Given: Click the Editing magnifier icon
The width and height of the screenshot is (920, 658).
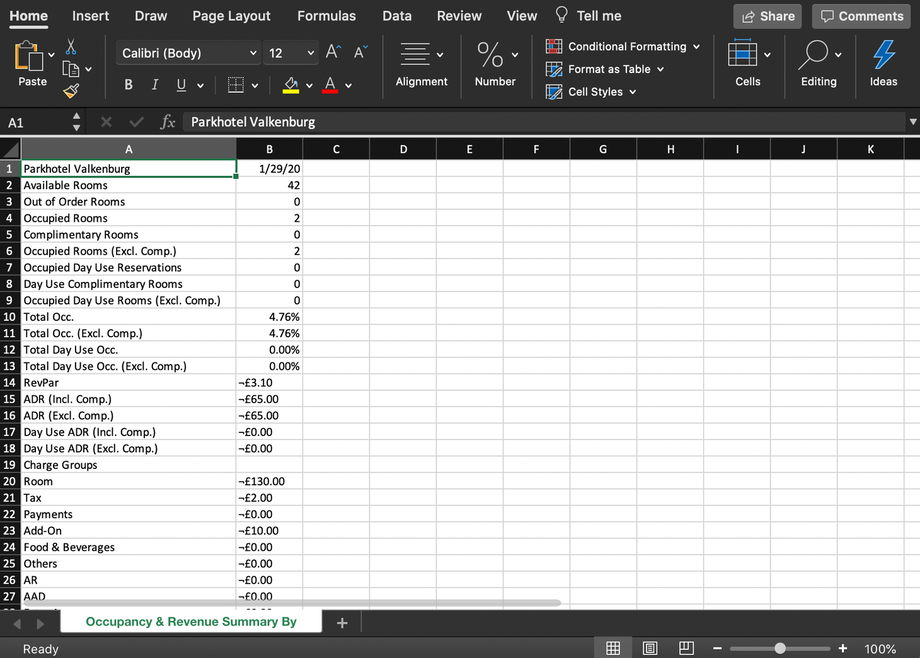Looking at the screenshot, I should click(x=813, y=54).
